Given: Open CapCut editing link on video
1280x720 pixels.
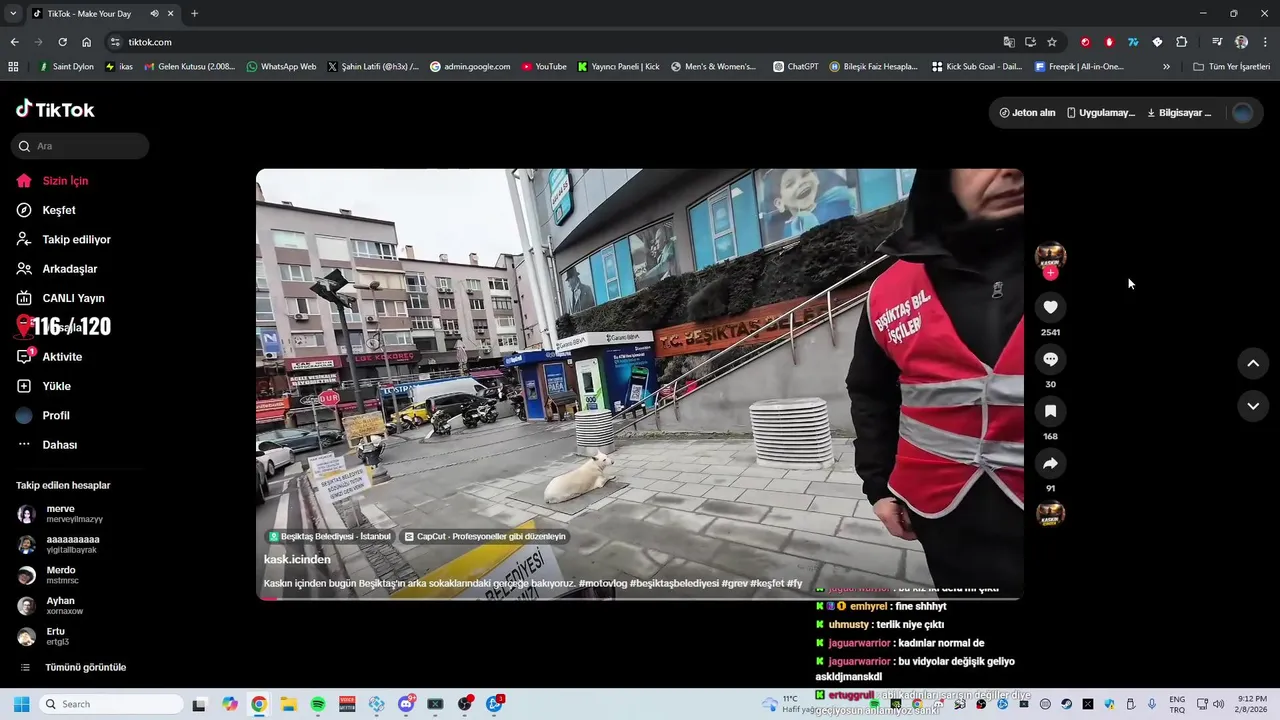Looking at the screenshot, I should click(485, 537).
